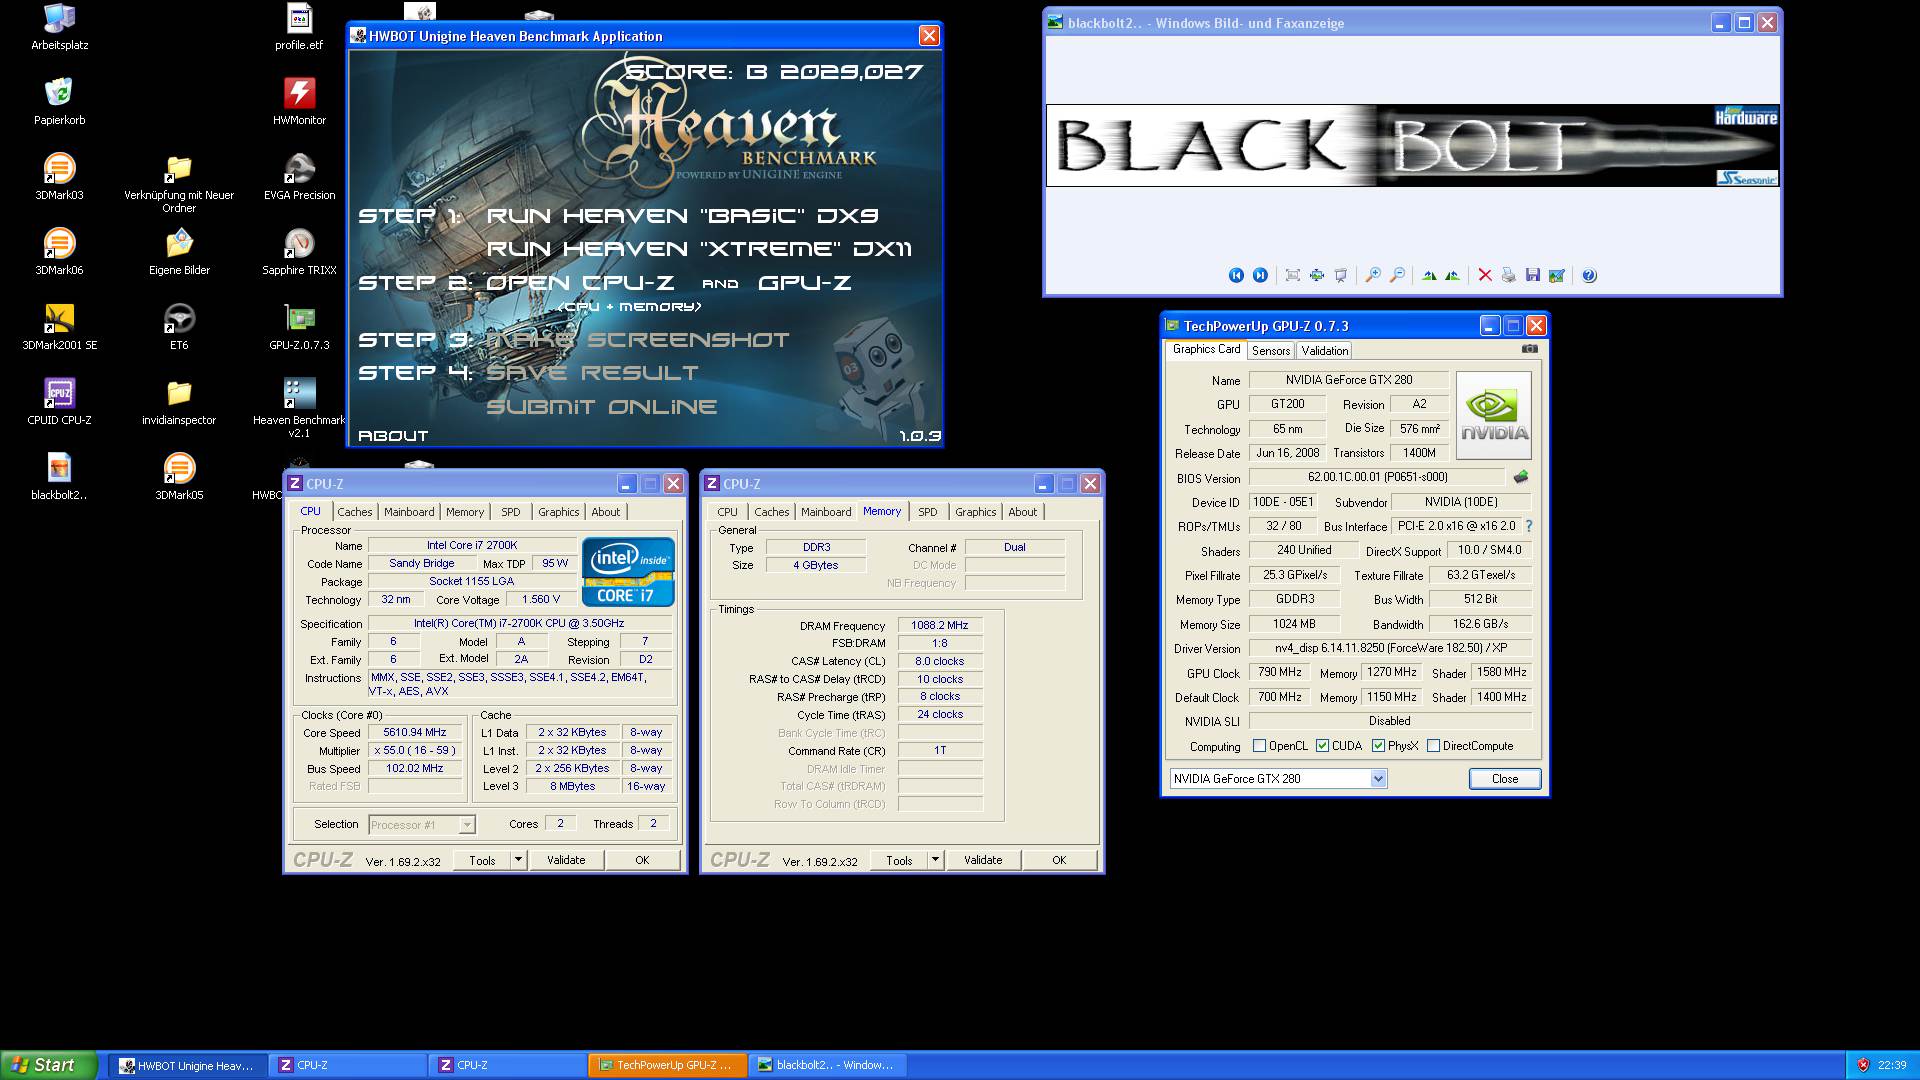Go to previous image in picture viewer
The width and height of the screenshot is (1920, 1080).
[1236, 275]
